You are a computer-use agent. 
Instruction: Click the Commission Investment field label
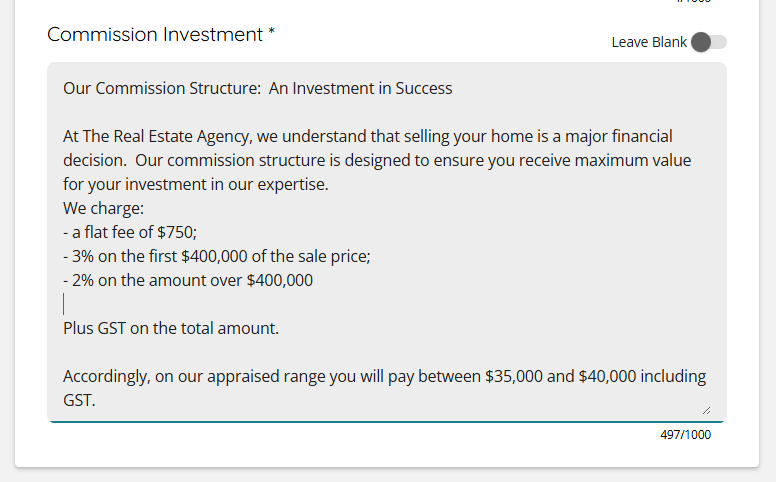pos(160,35)
